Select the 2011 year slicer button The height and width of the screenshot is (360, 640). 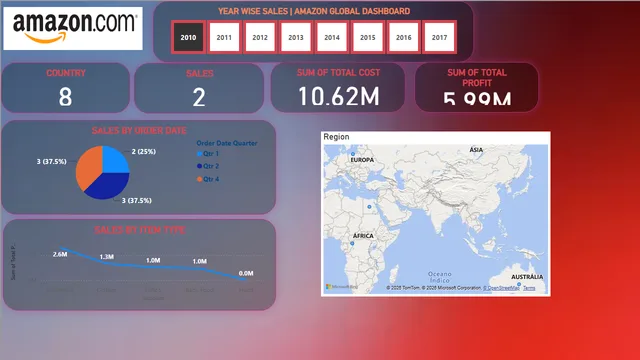point(224,37)
